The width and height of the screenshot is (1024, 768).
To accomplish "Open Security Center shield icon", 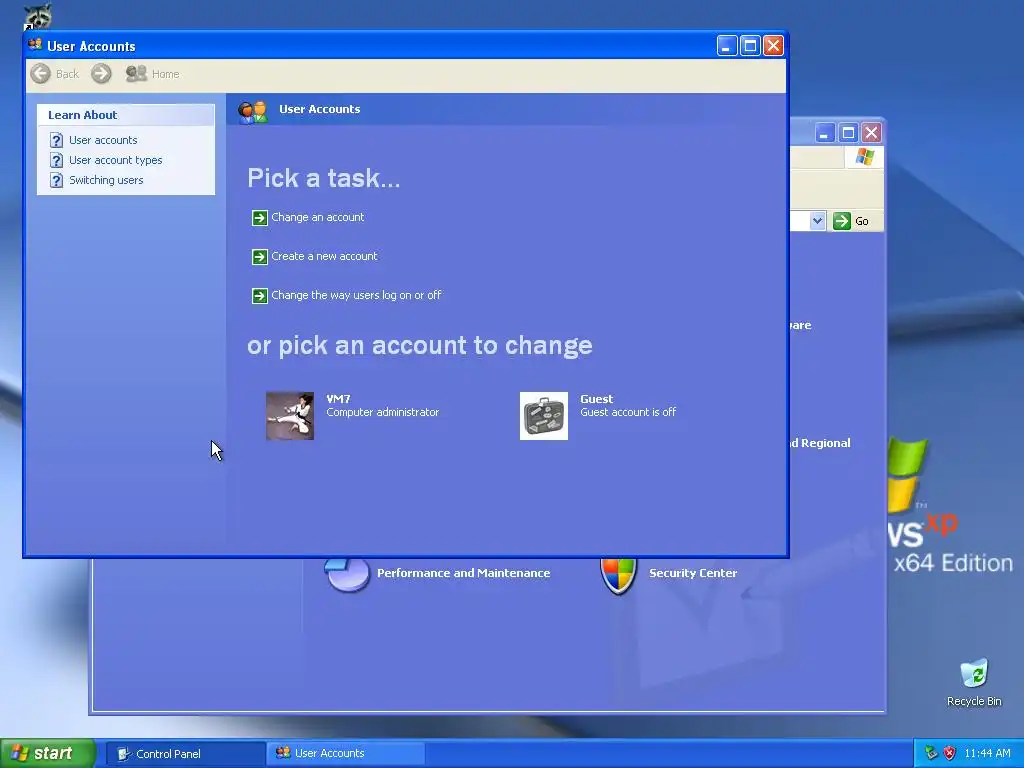I will (x=618, y=575).
